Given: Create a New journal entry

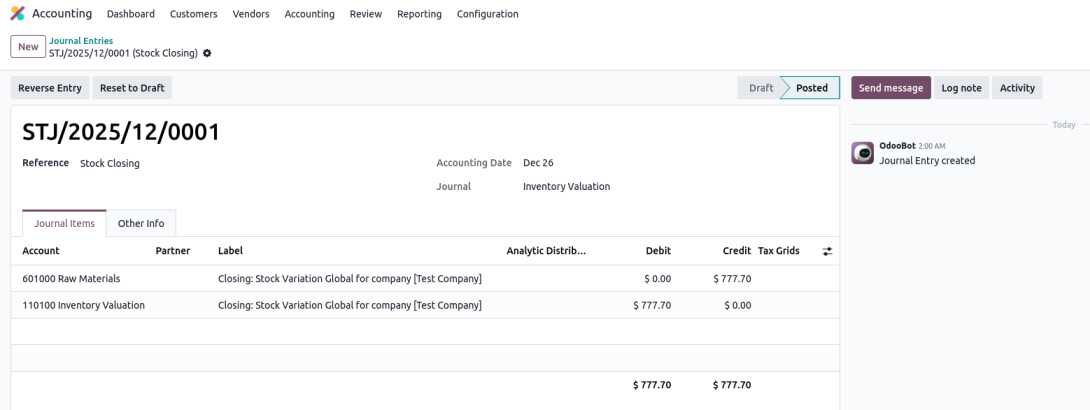Looking at the screenshot, I should point(28,47).
